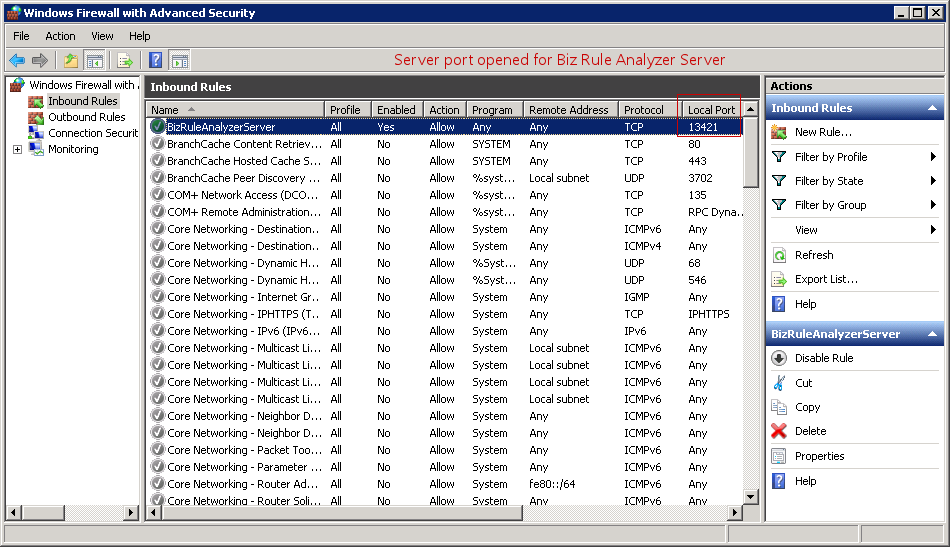This screenshot has width=950, height=547.
Task: Open the Filter by State submenu arrow
Action: point(933,181)
